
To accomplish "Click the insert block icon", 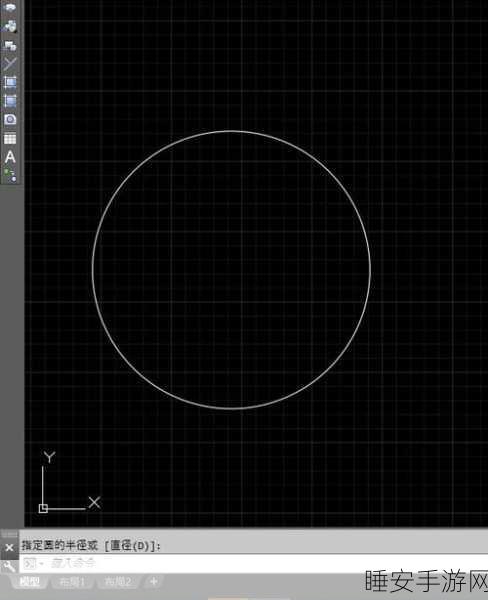I will [x=10, y=27].
